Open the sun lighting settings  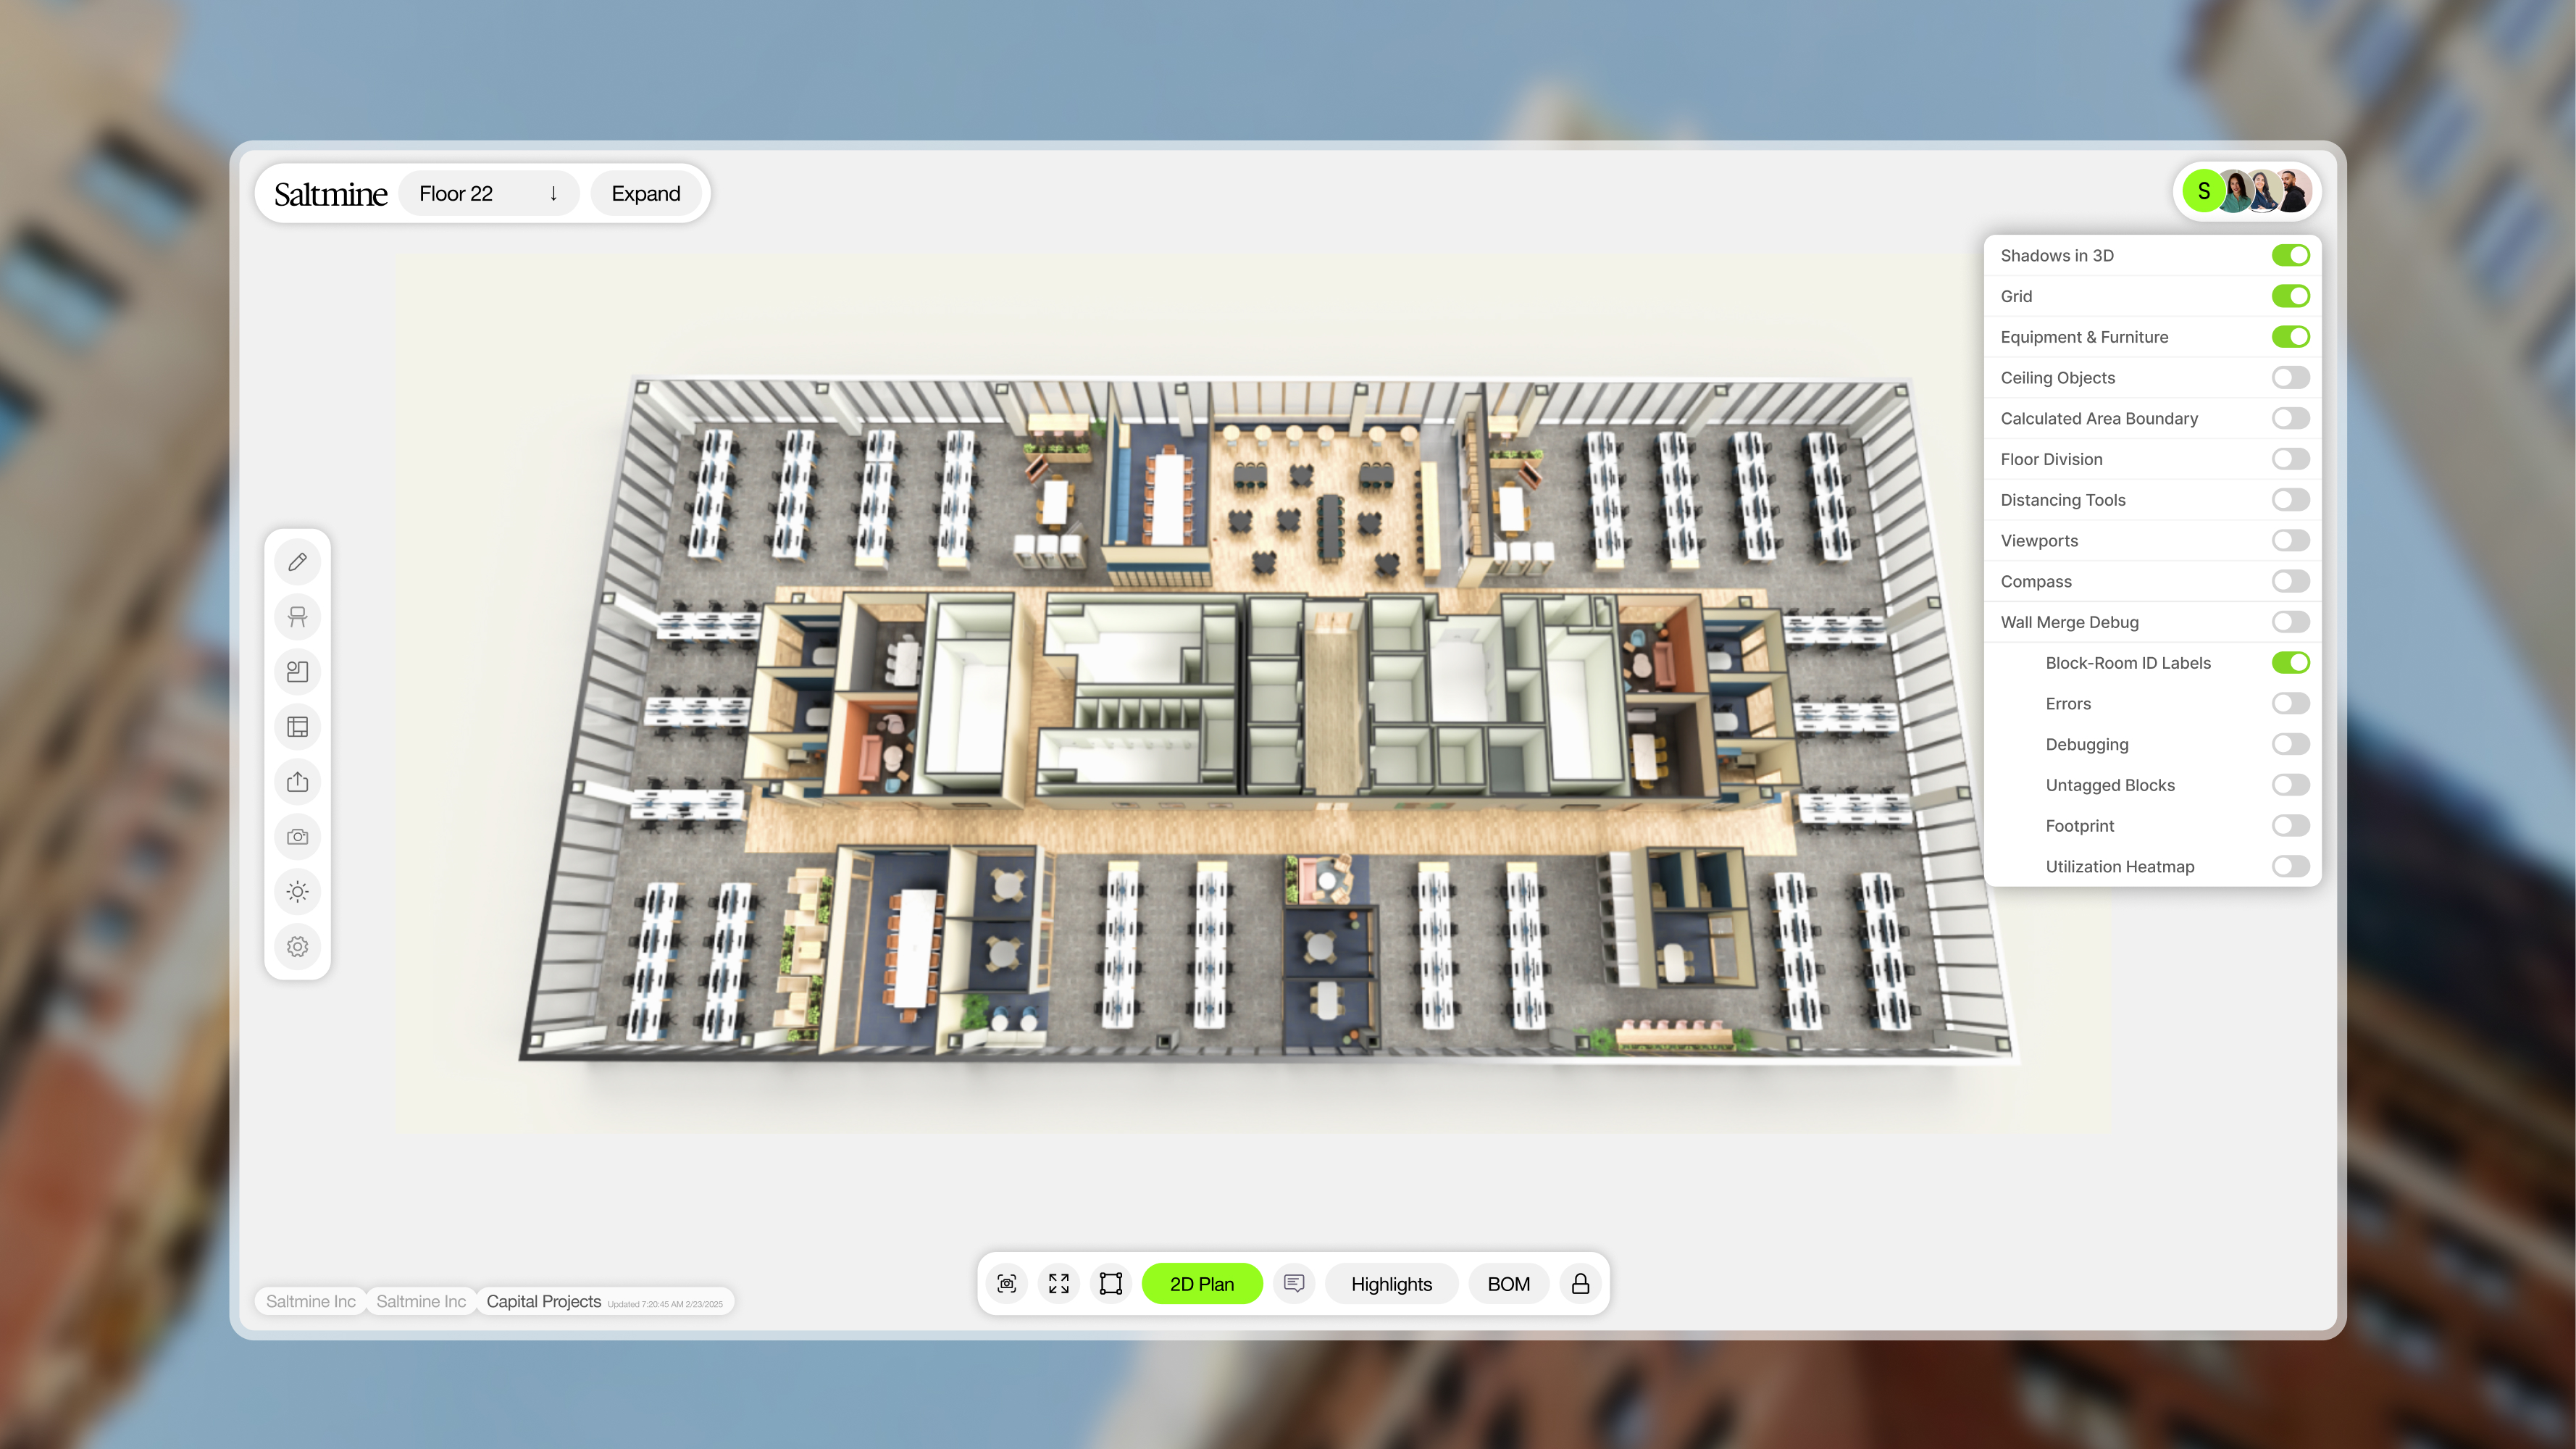pos(297,891)
